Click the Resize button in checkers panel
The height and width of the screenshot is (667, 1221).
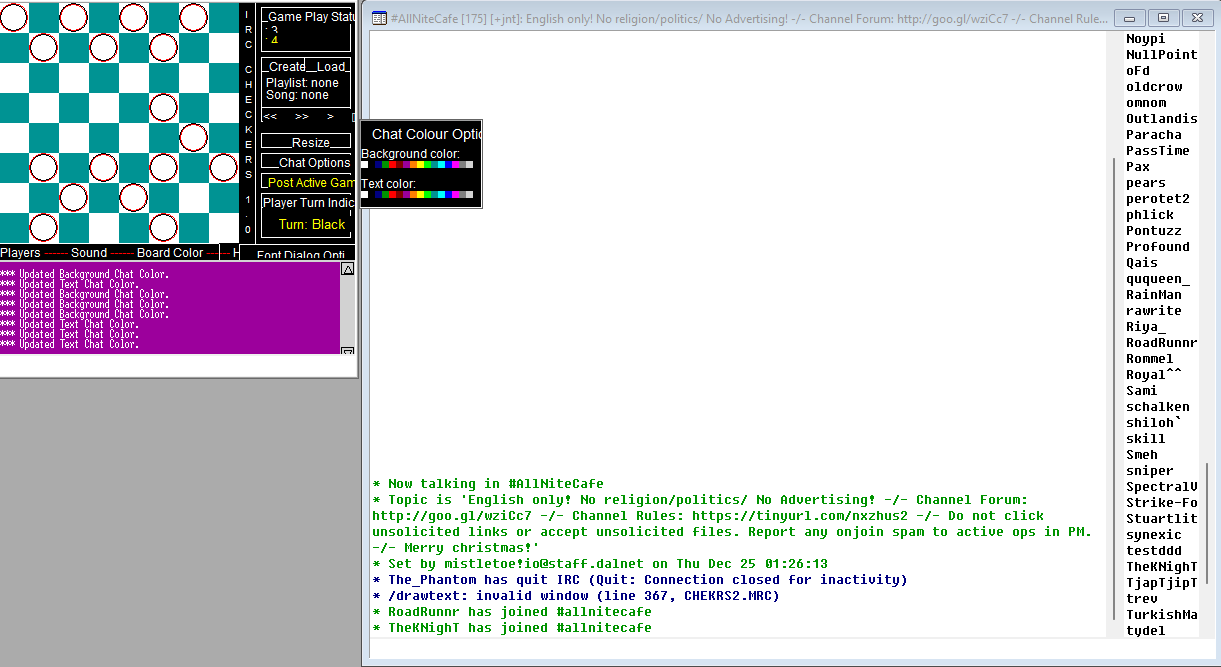[306, 143]
